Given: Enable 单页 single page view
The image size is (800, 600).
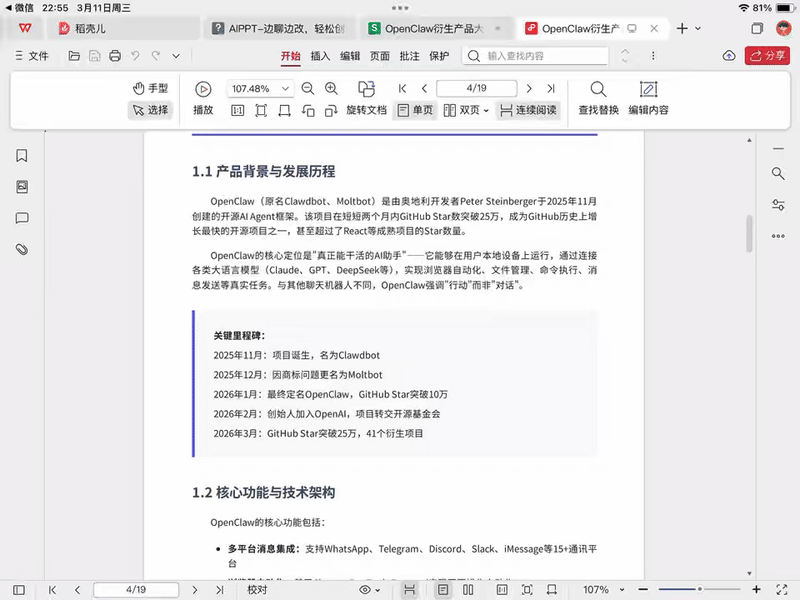Looking at the screenshot, I should click(415, 110).
